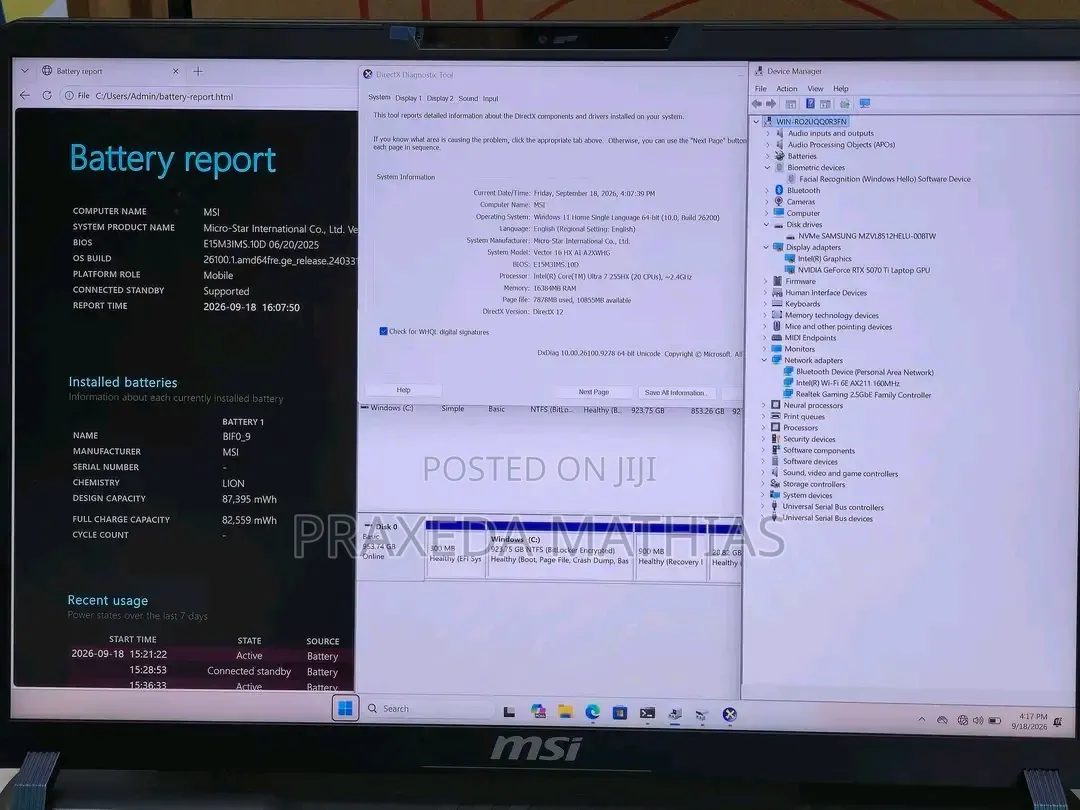Select NVIDIA GeForce RTX 5070 Ti Laptop GPU

tap(863, 270)
